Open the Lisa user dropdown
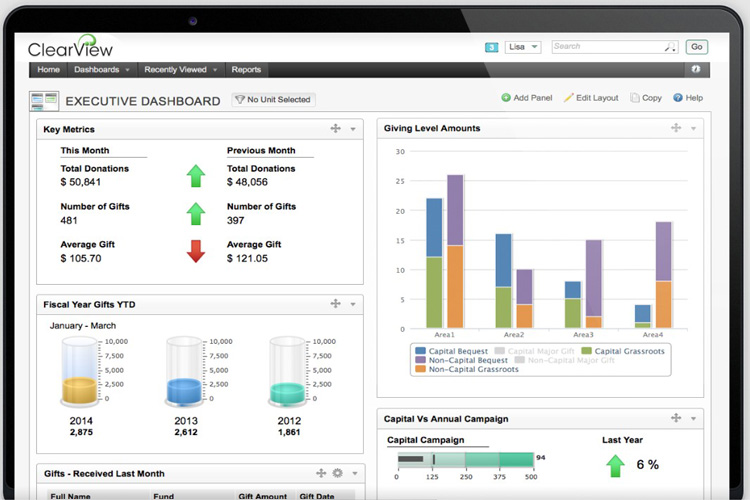This screenshot has width=750, height=500. pyautogui.click(x=523, y=47)
